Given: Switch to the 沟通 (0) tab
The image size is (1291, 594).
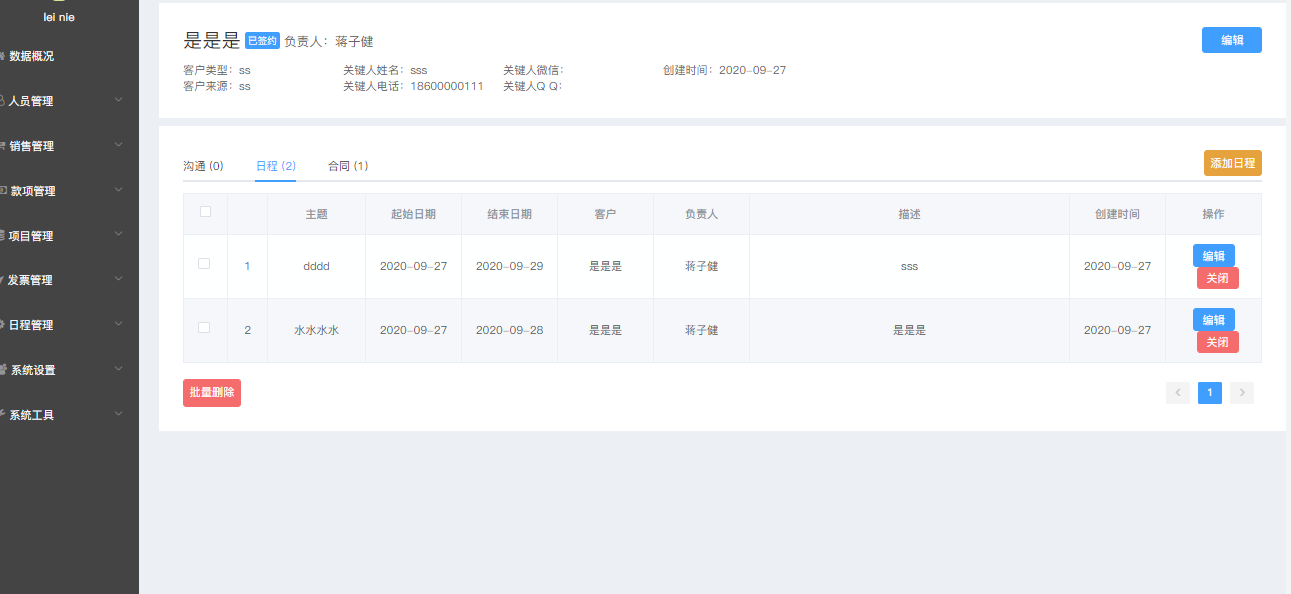Looking at the screenshot, I should click(x=203, y=166).
